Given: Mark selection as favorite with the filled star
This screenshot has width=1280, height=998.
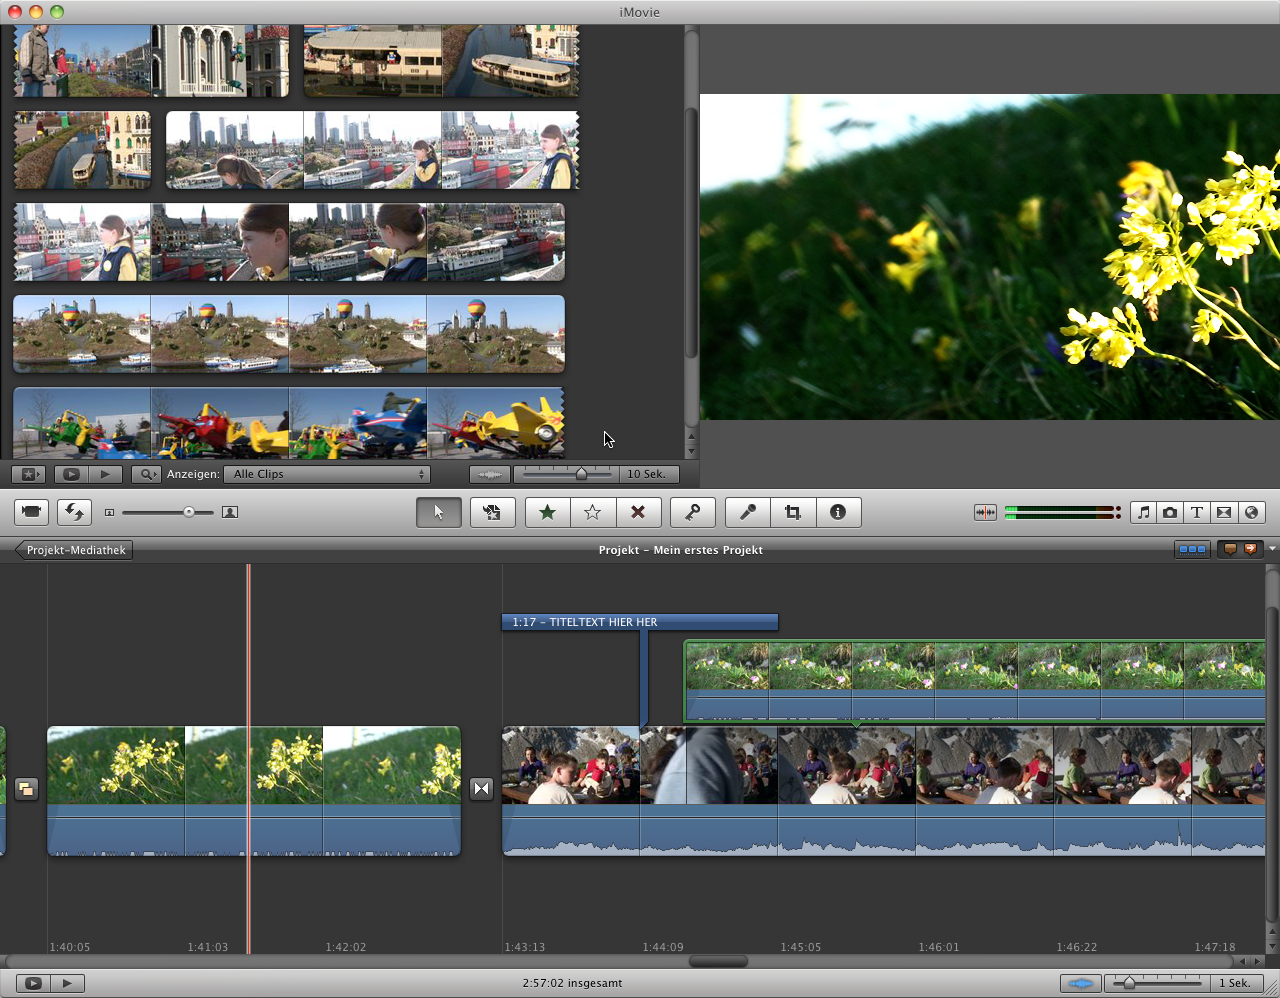Looking at the screenshot, I should pos(547,512).
